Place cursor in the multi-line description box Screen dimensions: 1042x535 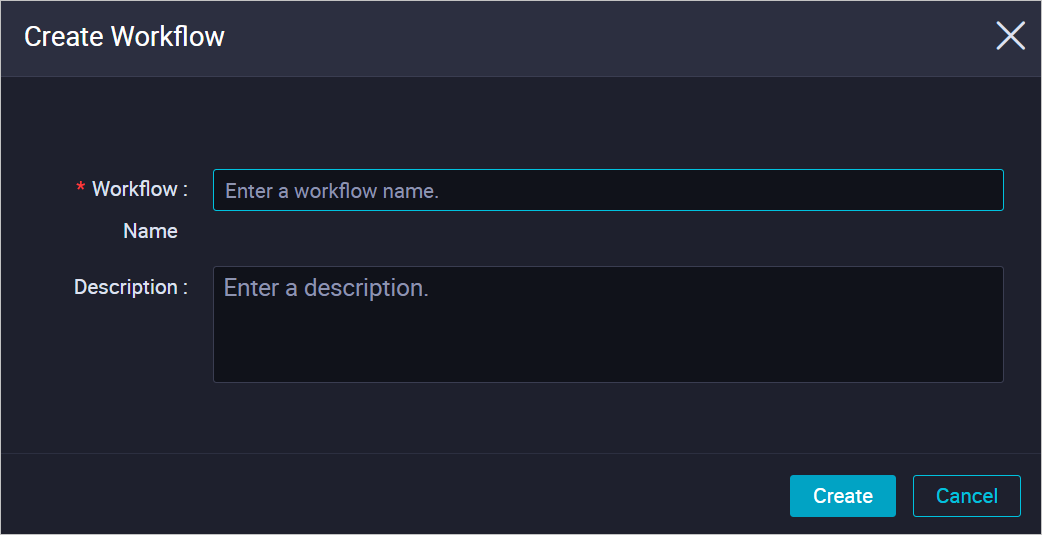tap(607, 324)
